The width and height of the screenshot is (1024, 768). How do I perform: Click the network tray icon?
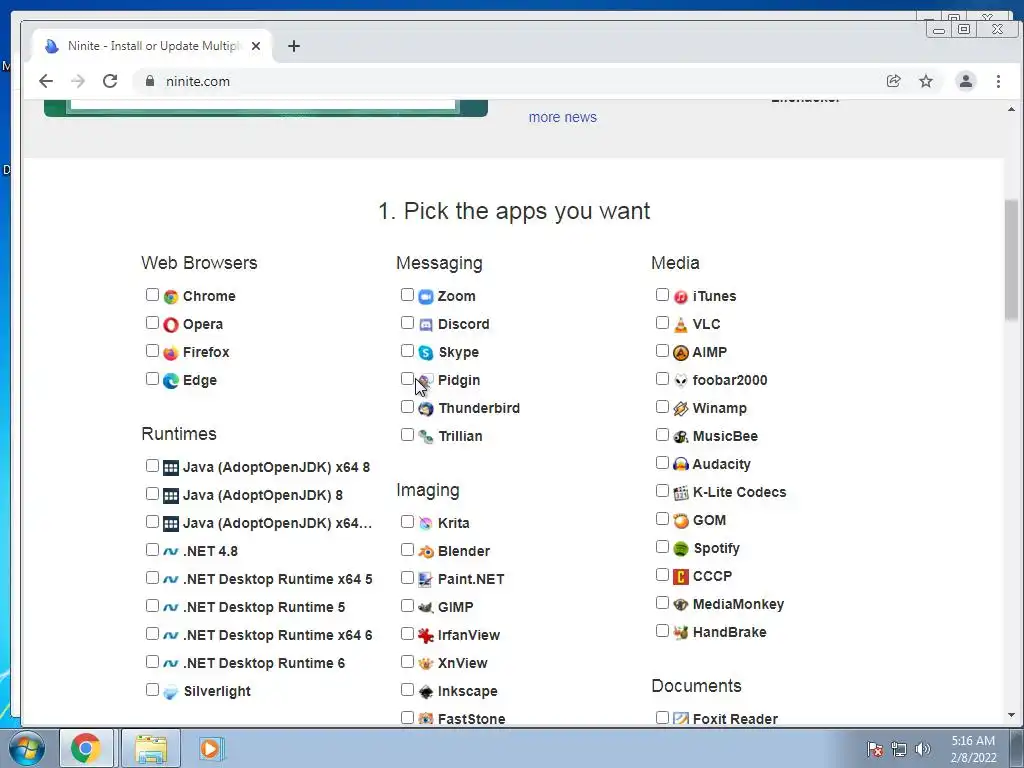pos(899,749)
